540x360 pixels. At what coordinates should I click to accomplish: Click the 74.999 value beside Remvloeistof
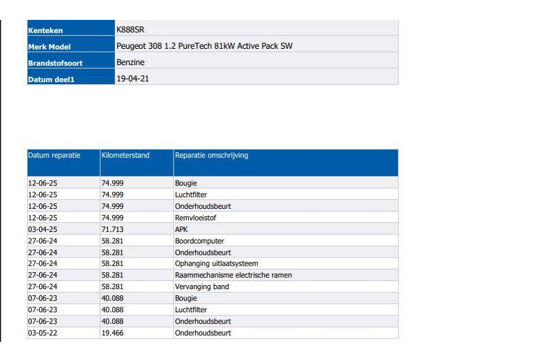[112, 218]
